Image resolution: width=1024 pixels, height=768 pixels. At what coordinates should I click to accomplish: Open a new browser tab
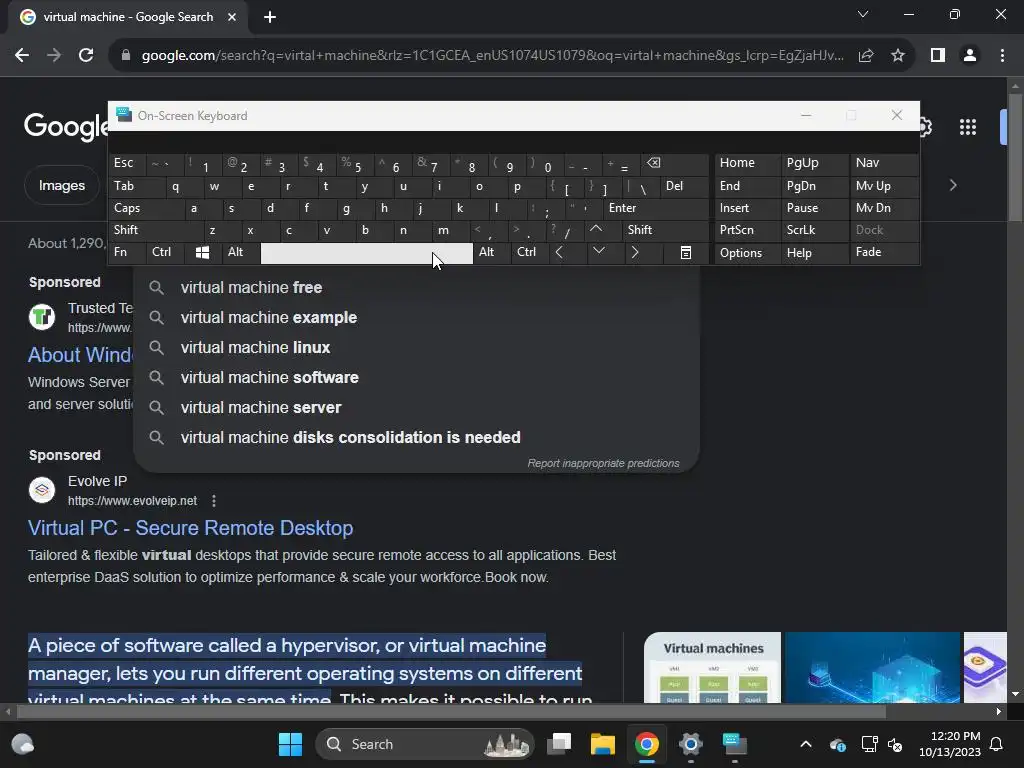(270, 17)
